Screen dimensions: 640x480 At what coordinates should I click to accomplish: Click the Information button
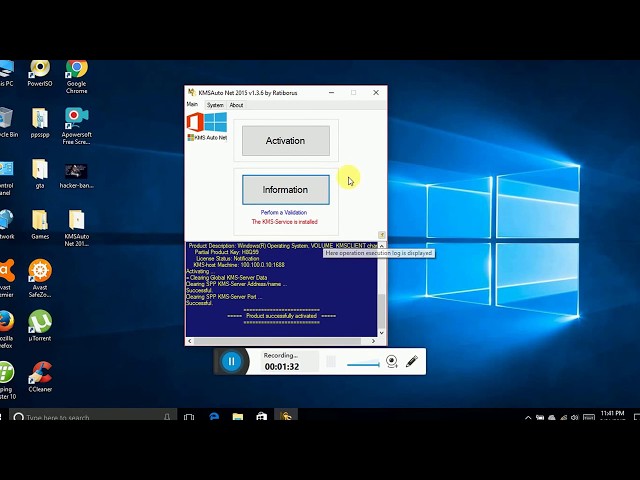click(x=286, y=190)
